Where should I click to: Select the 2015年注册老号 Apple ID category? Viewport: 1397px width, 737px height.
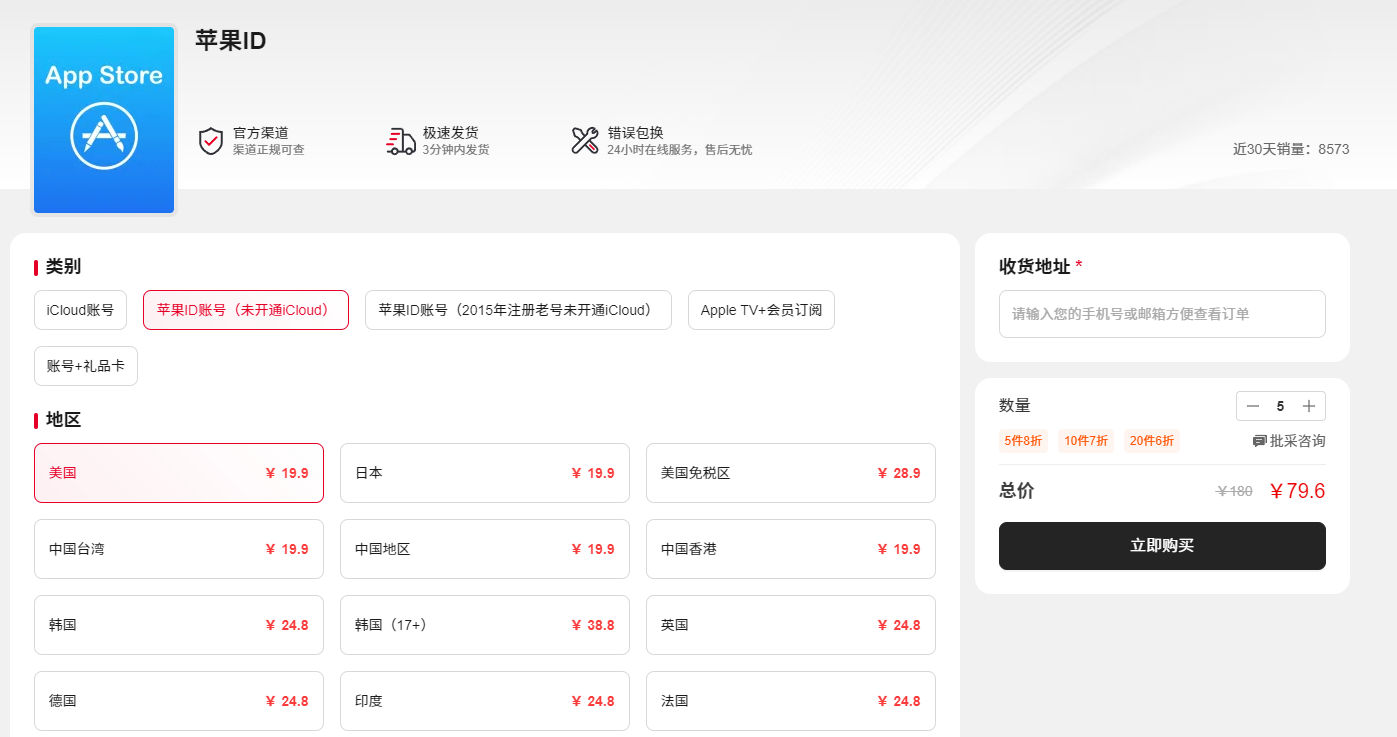518,310
